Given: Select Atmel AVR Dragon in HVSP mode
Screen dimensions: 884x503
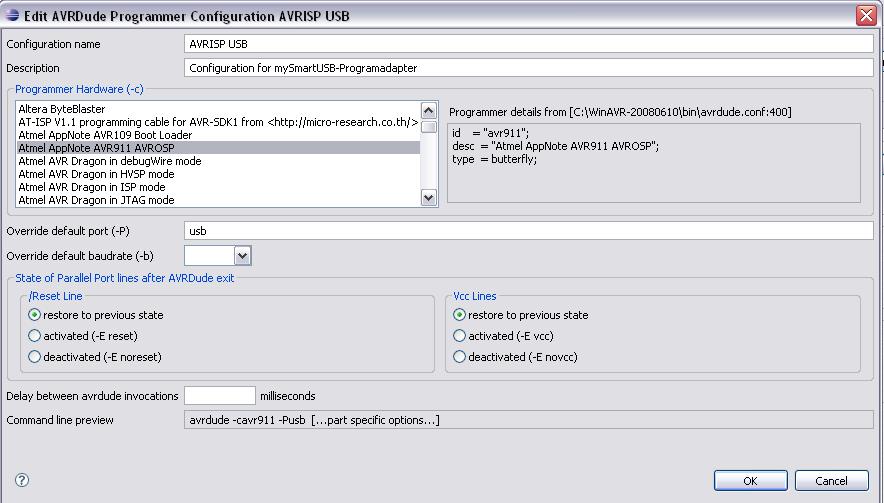Looking at the screenshot, I should click(219, 174).
